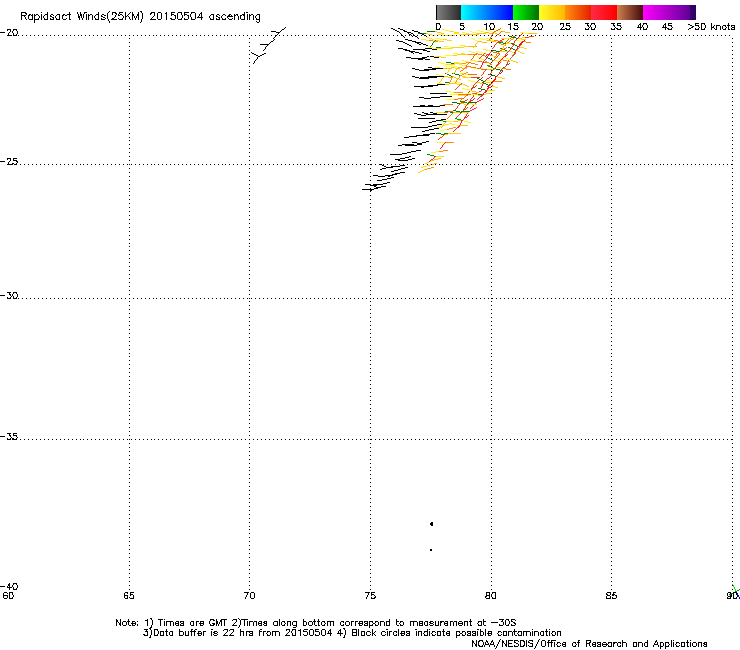Image resolution: width=740 pixels, height=650 pixels.
Task: Click the '85' longitude axis label
Action: coord(611,596)
